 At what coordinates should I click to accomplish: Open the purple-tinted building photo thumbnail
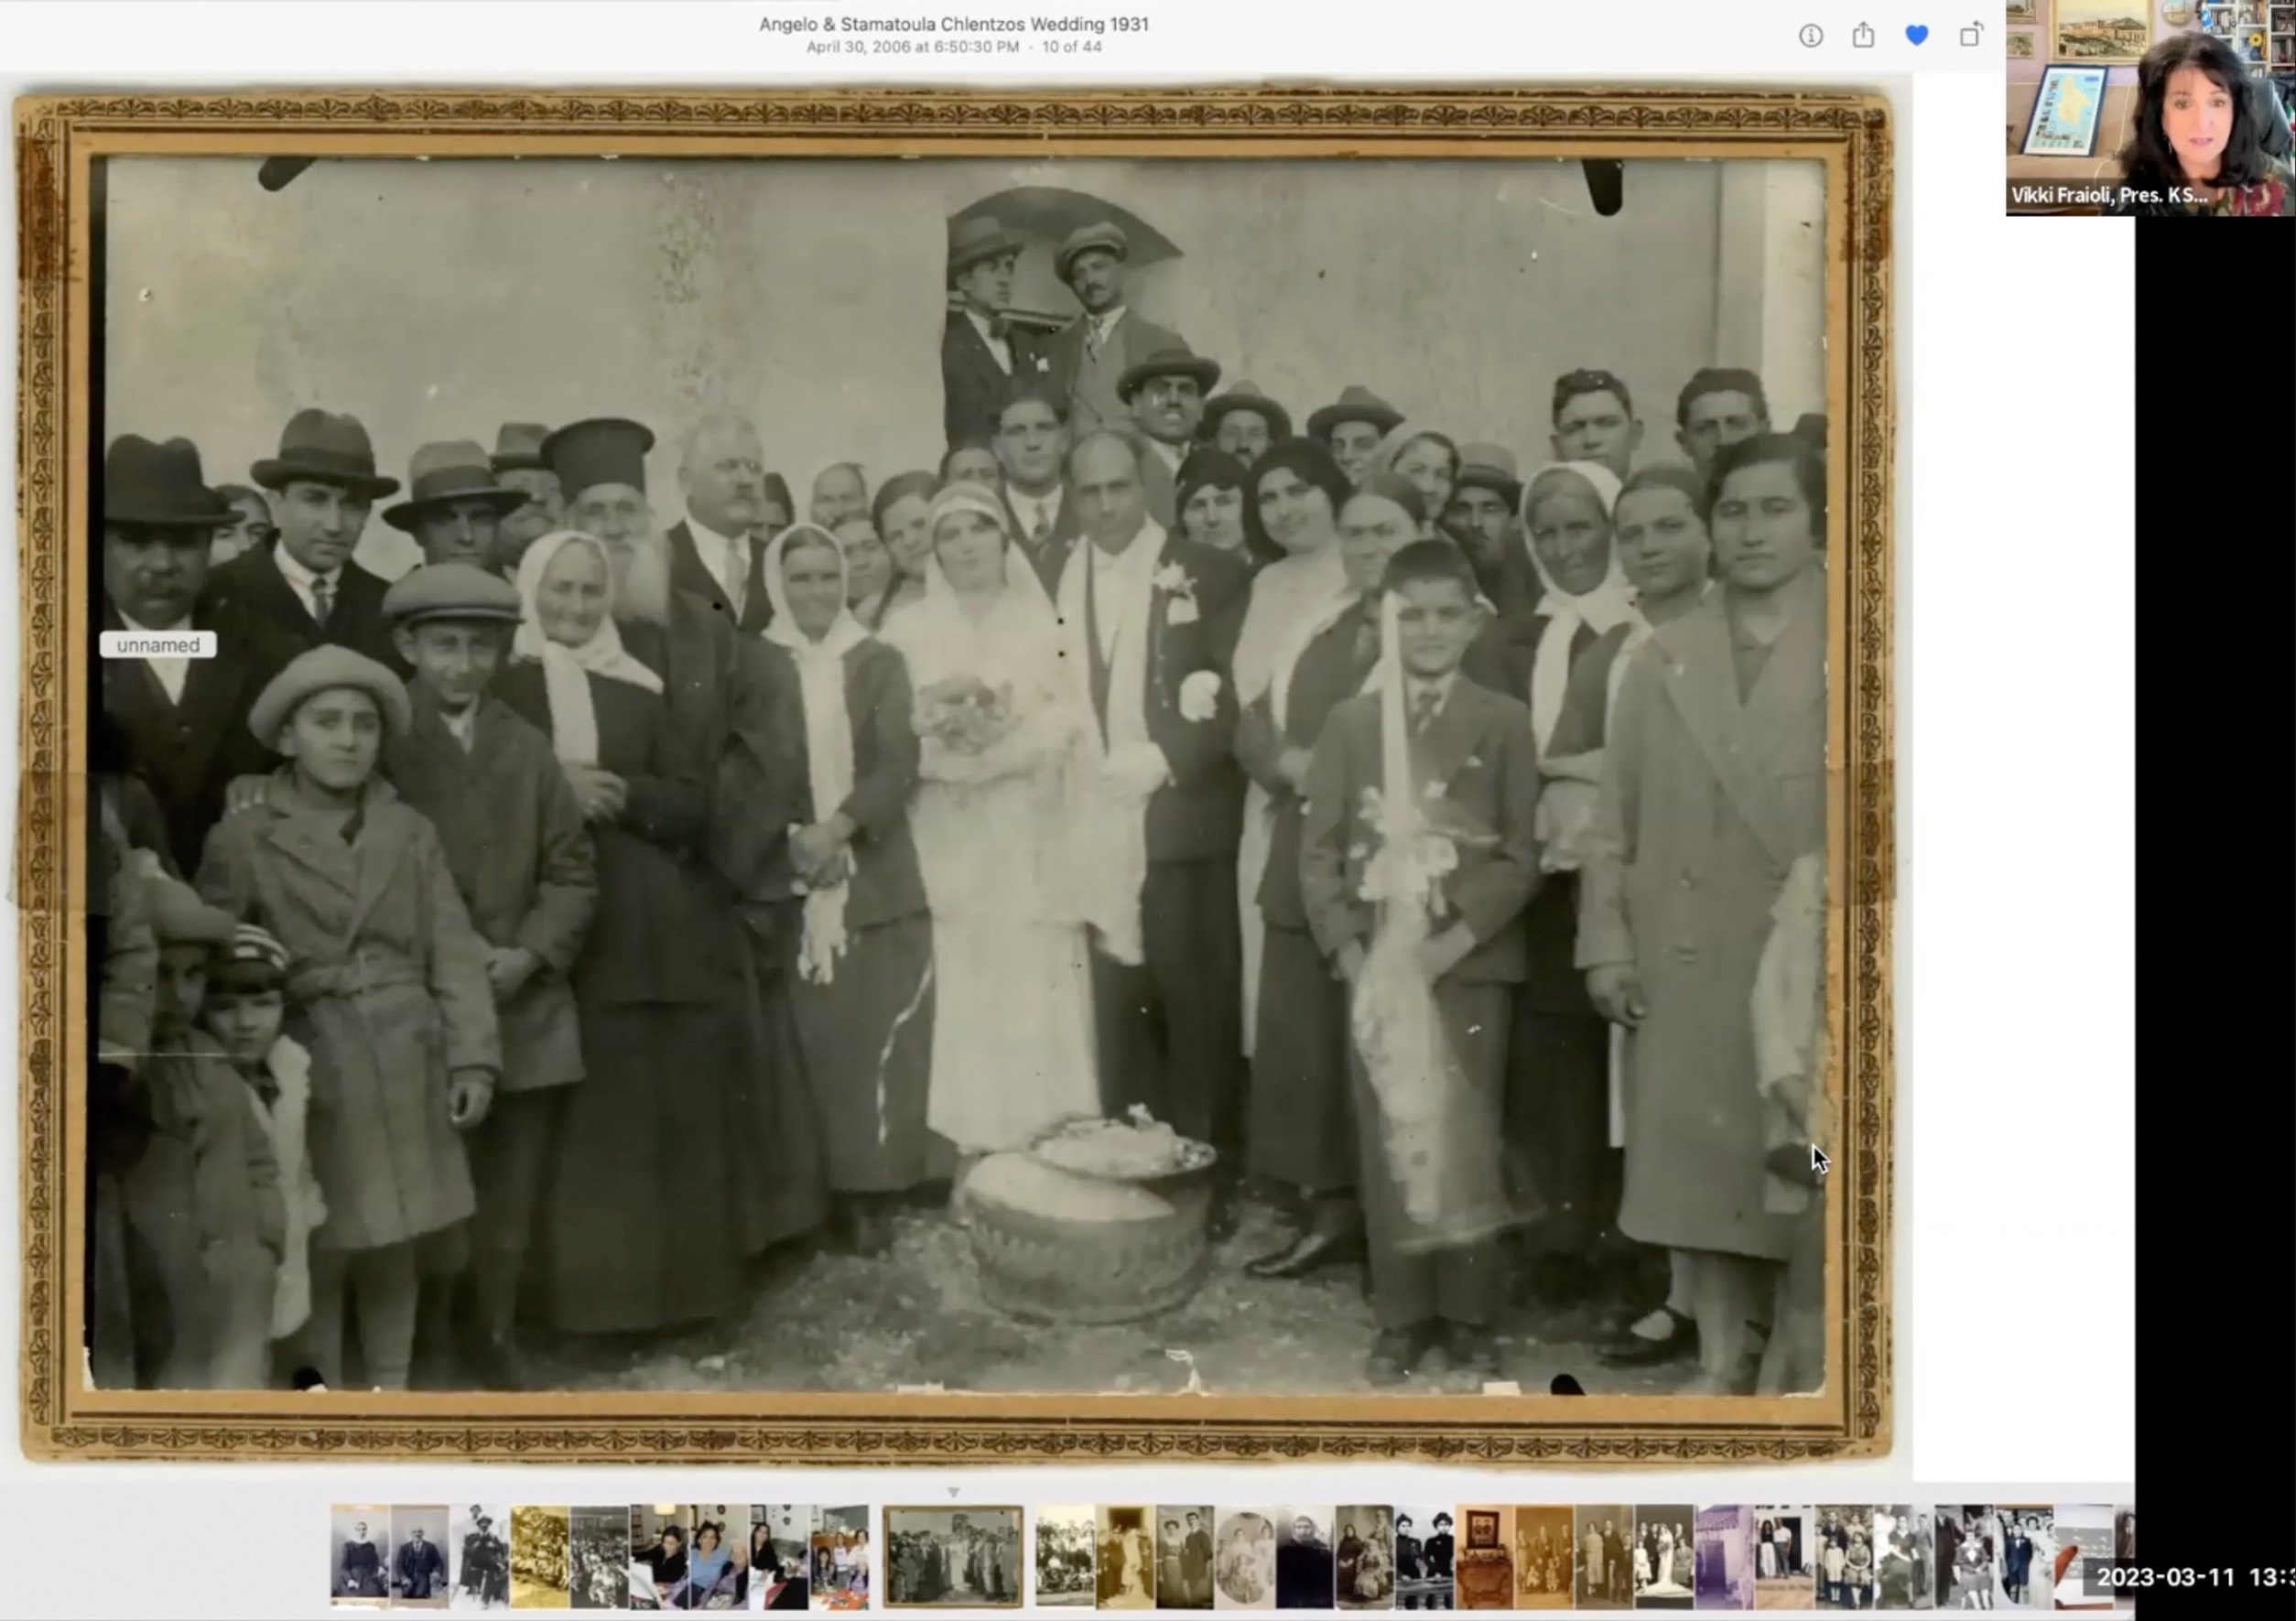pos(1724,1556)
